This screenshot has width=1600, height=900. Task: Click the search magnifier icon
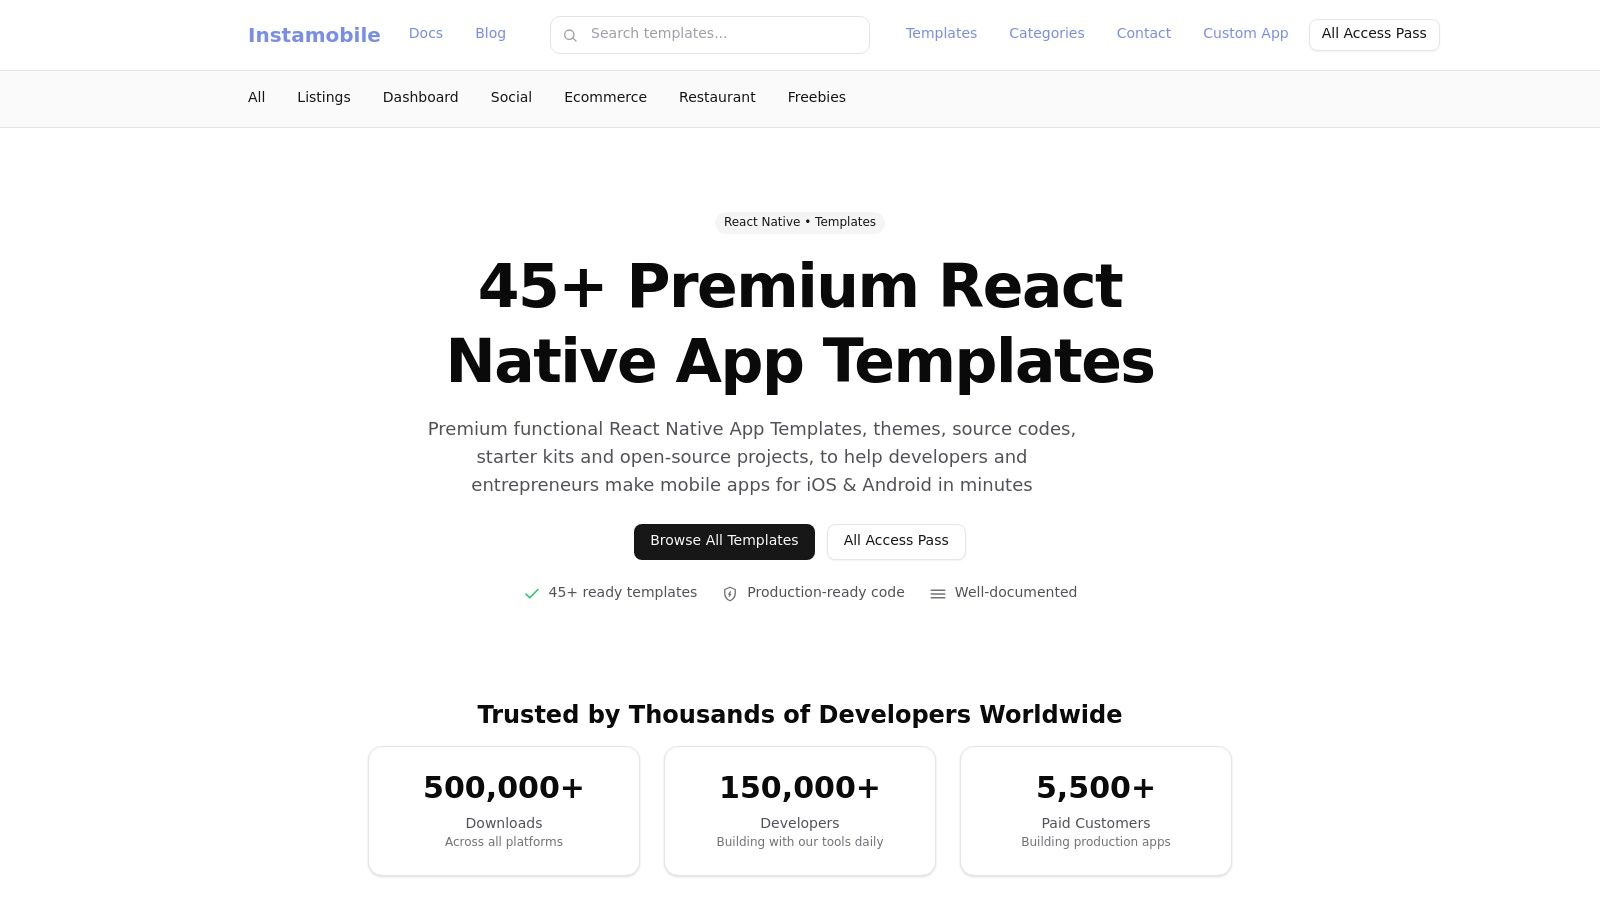(x=570, y=35)
